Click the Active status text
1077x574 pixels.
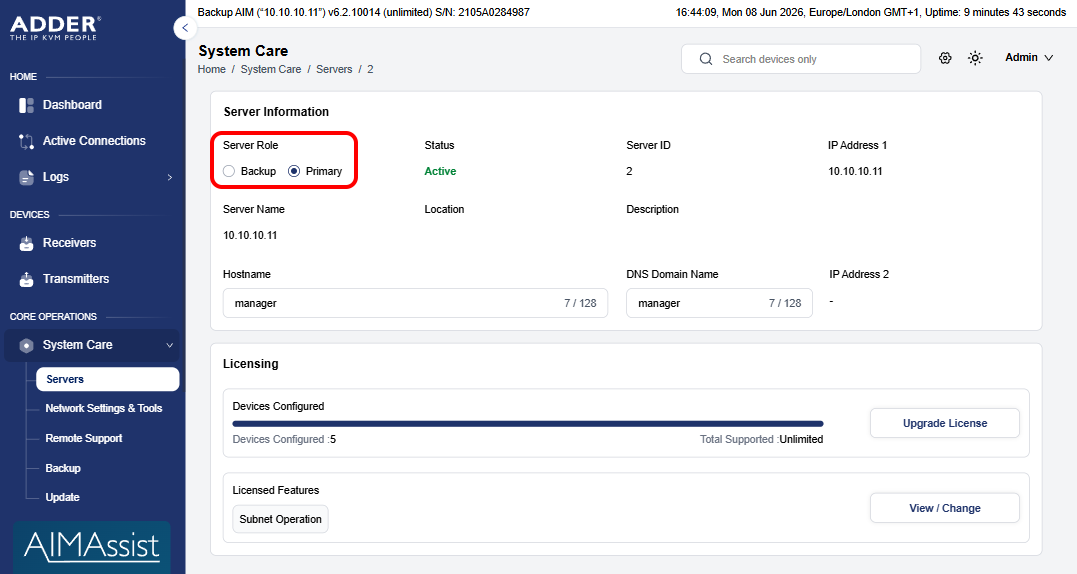click(440, 171)
